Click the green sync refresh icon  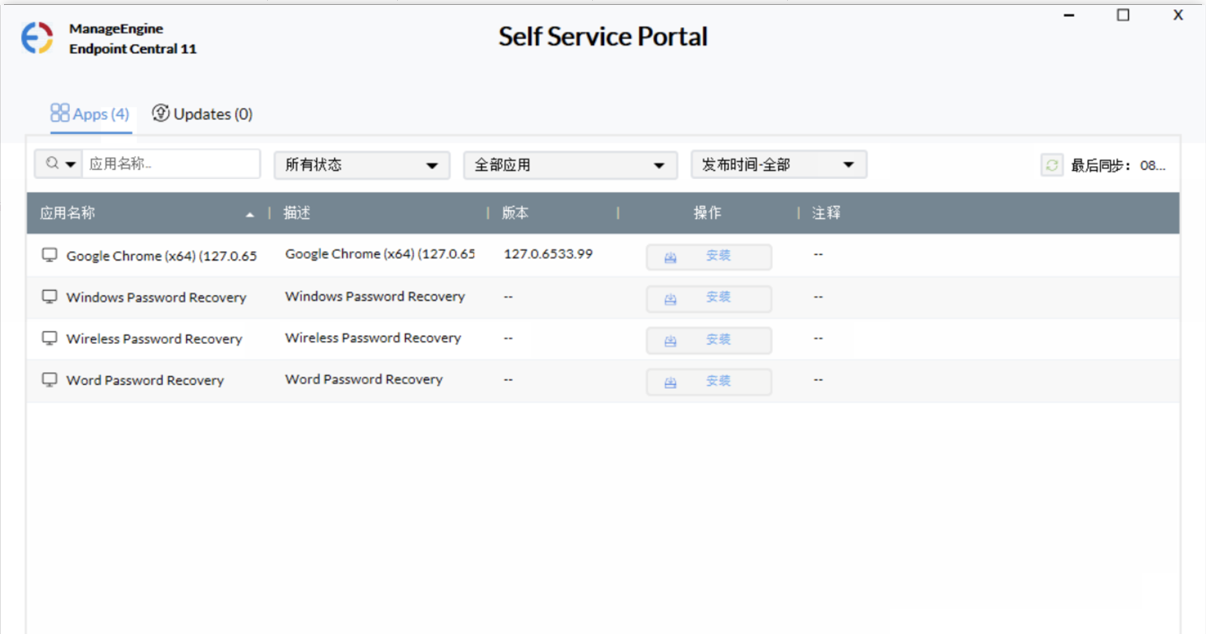(x=1052, y=165)
